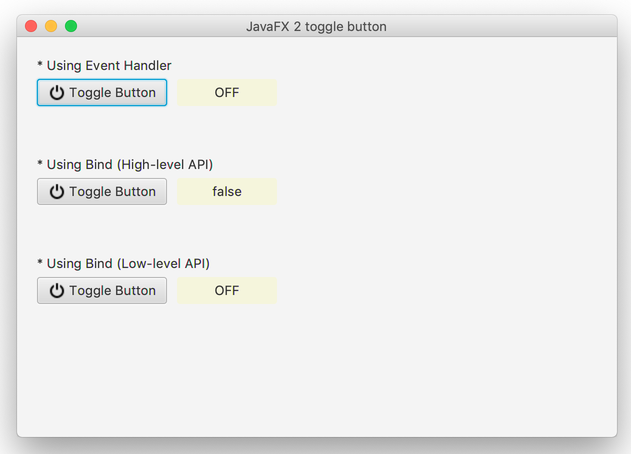
Task: Minimize the window with the yellow button
Action: tap(51, 26)
